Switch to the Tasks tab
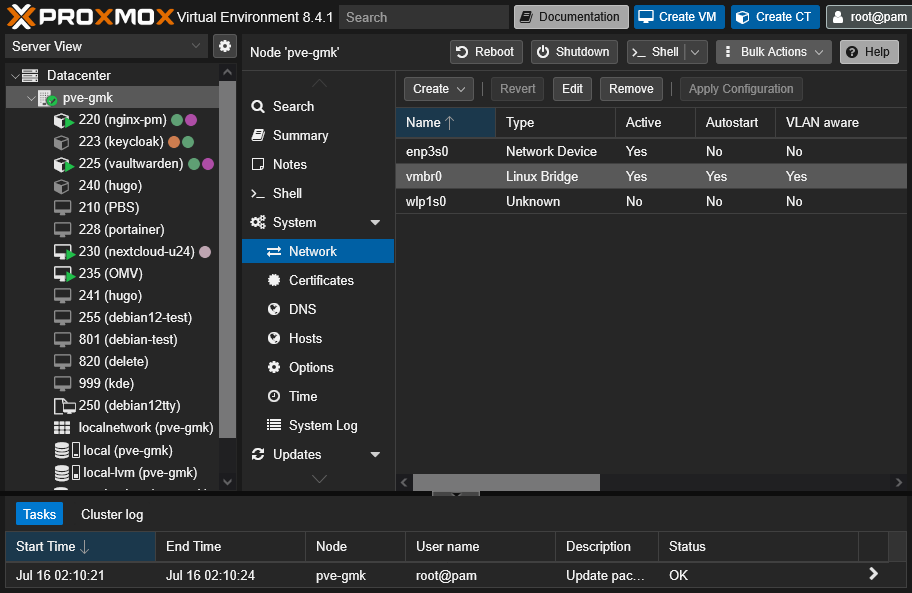This screenshot has width=912, height=593. (39, 515)
